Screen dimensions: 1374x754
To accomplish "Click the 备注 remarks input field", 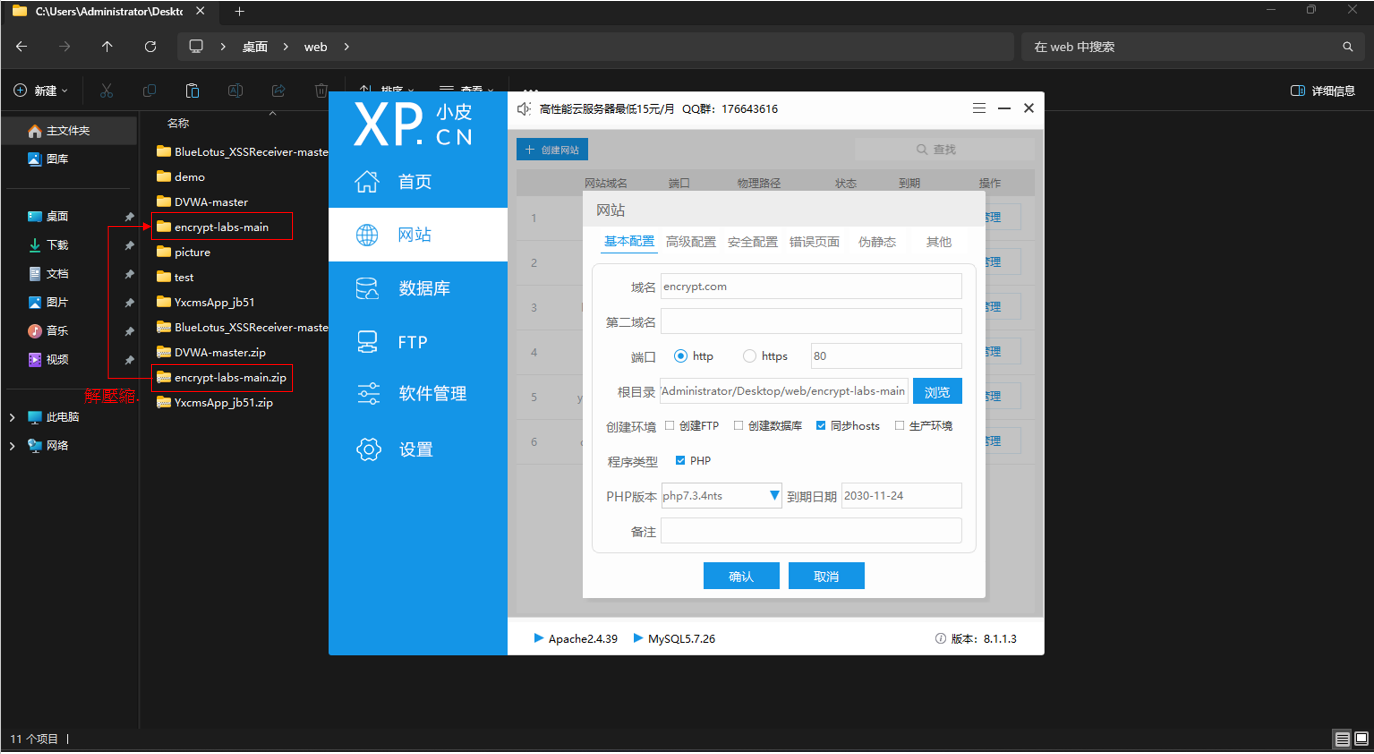I will [x=811, y=531].
